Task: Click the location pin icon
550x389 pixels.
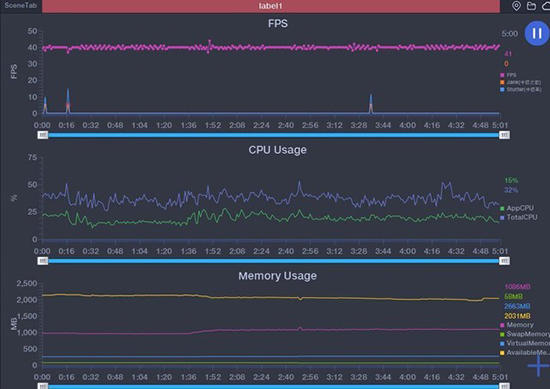Action: [516, 6]
